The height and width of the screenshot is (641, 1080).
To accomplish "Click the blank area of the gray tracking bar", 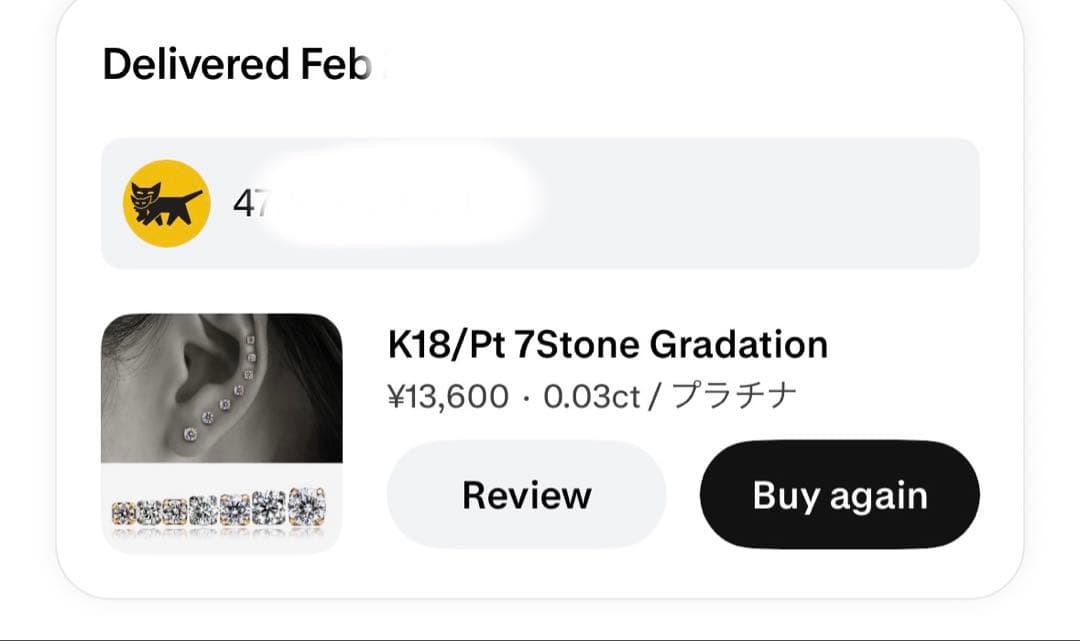I will [x=760, y=203].
